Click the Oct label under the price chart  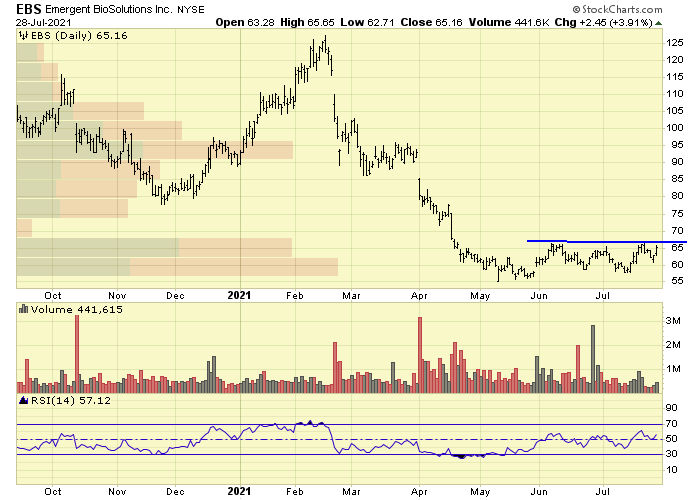tap(53, 296)
